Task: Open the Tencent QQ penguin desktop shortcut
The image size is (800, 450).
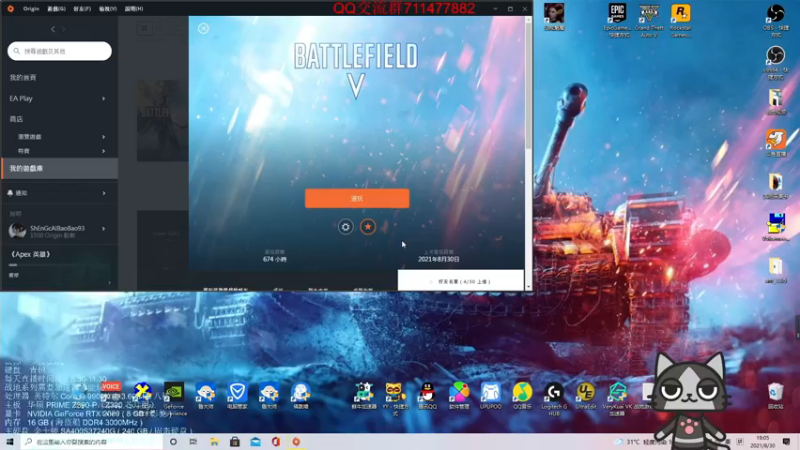Action: point(428,396)
